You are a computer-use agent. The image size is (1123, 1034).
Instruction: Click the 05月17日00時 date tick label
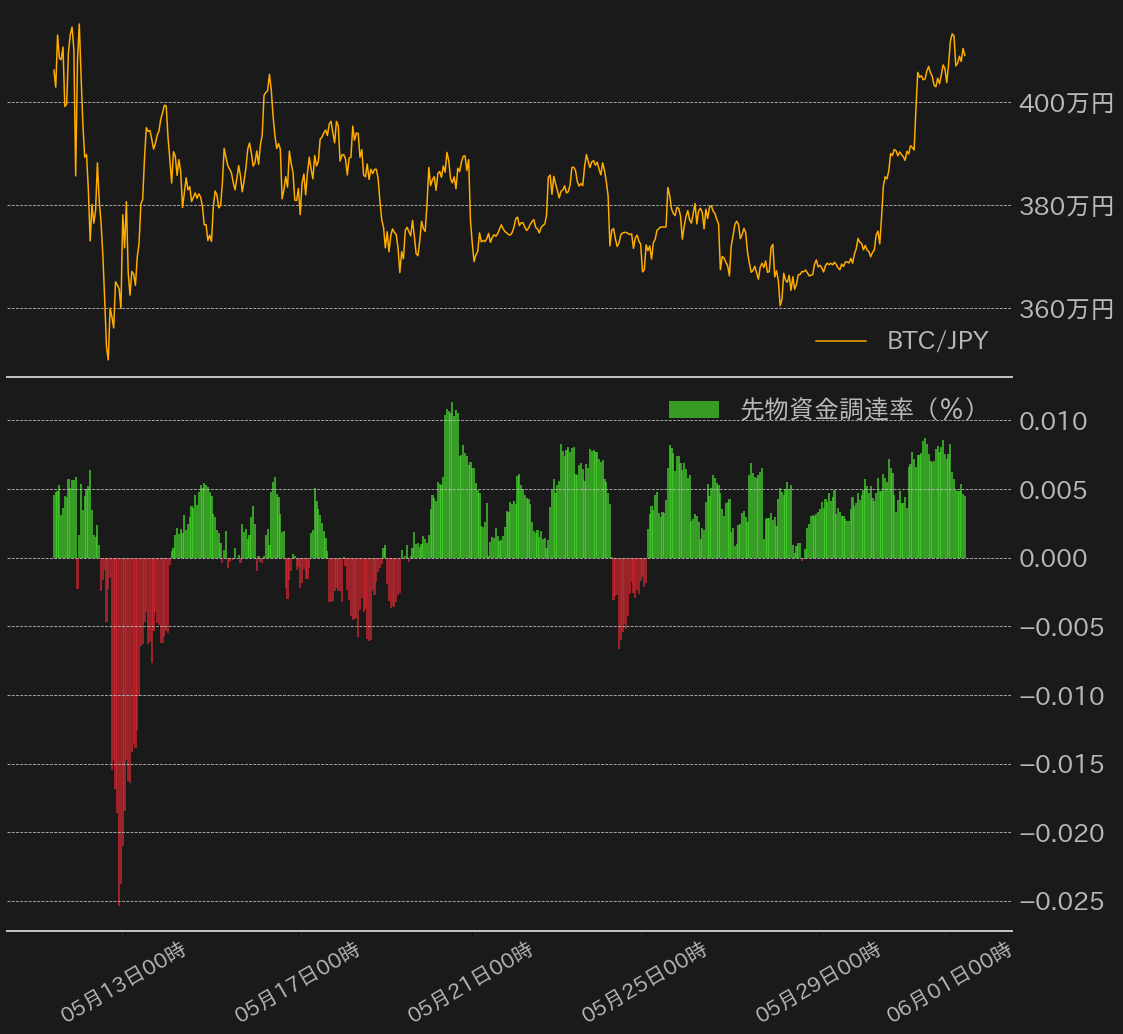297,982
